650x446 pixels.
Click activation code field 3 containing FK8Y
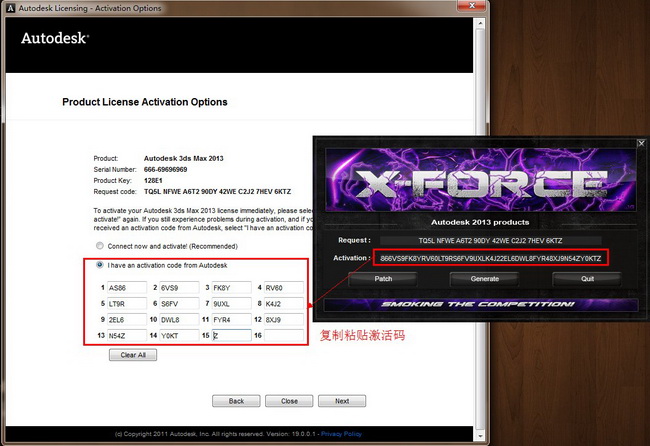coord(231,288)
